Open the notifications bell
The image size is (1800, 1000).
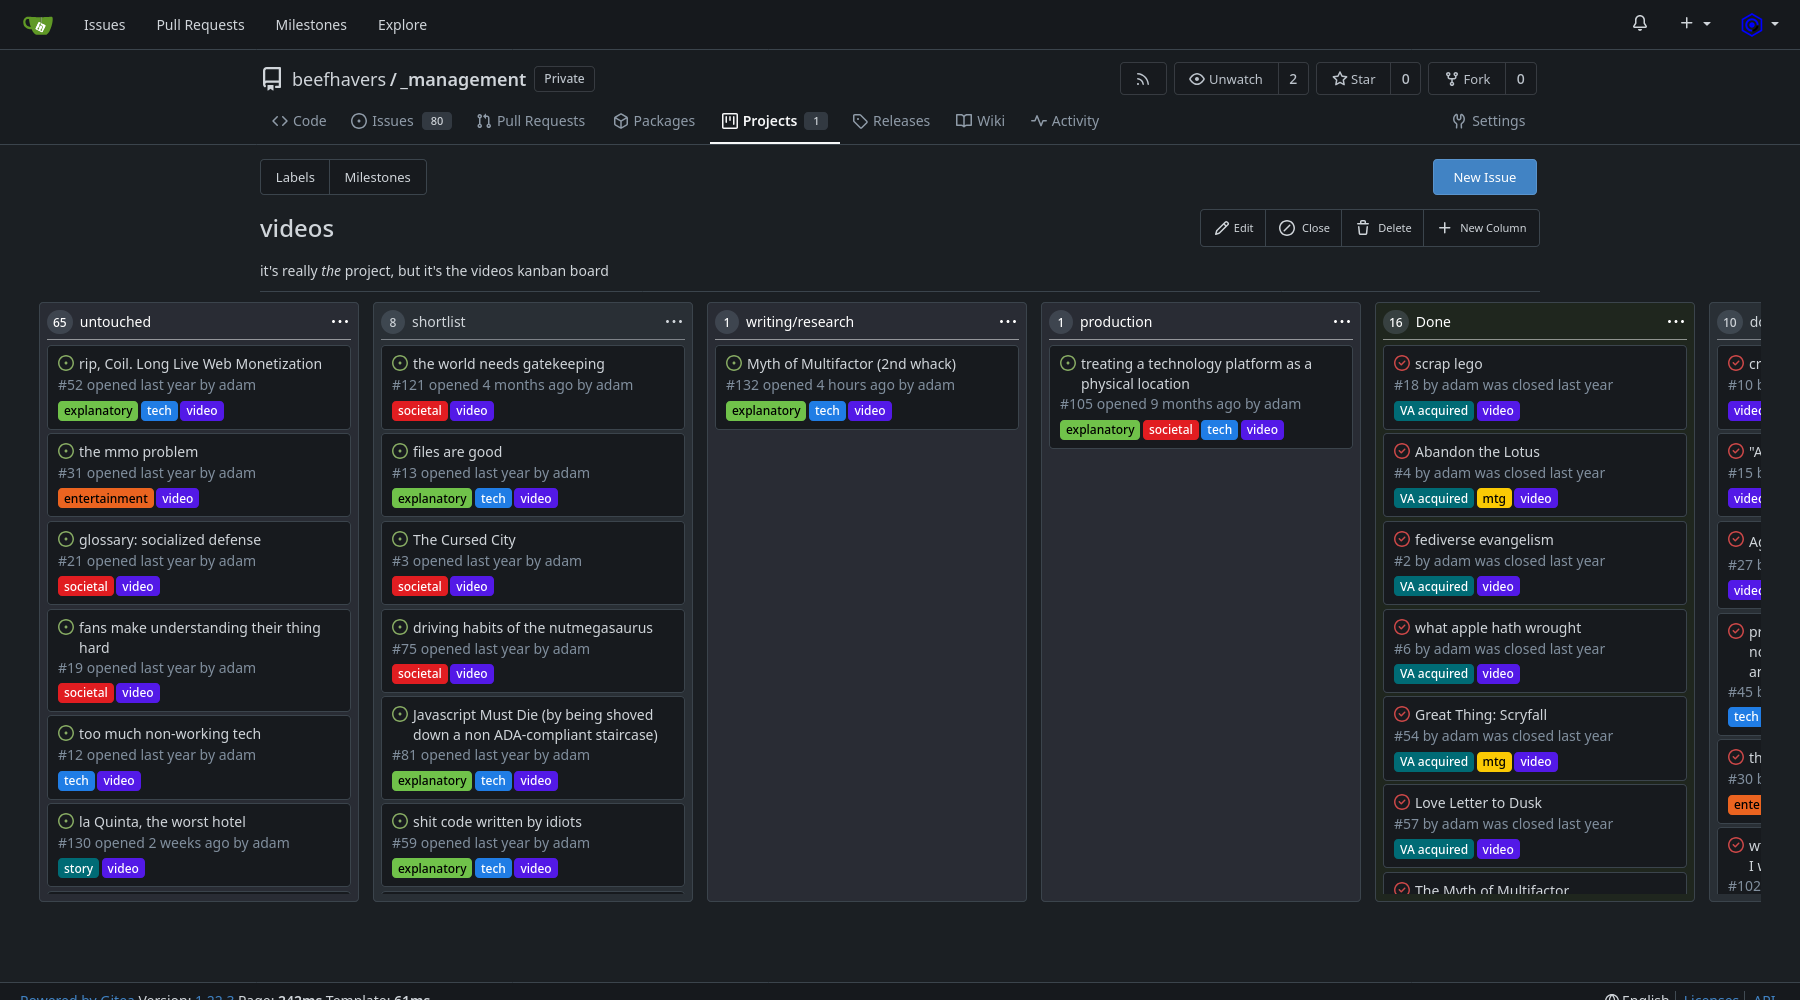coord(1640,23)
